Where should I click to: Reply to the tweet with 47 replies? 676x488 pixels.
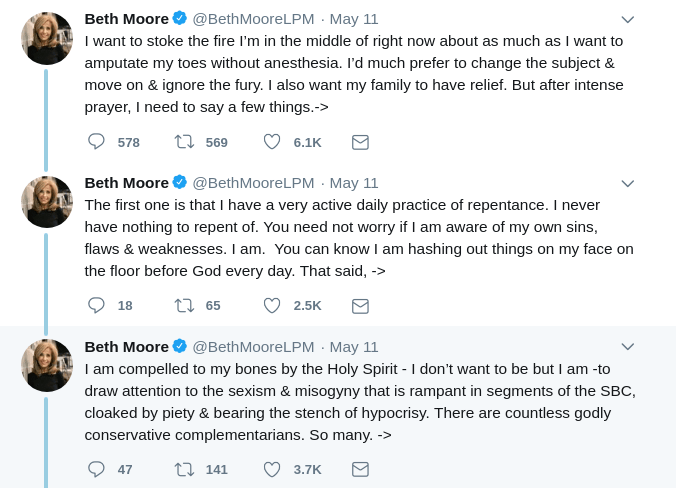[x=96, y=469]
